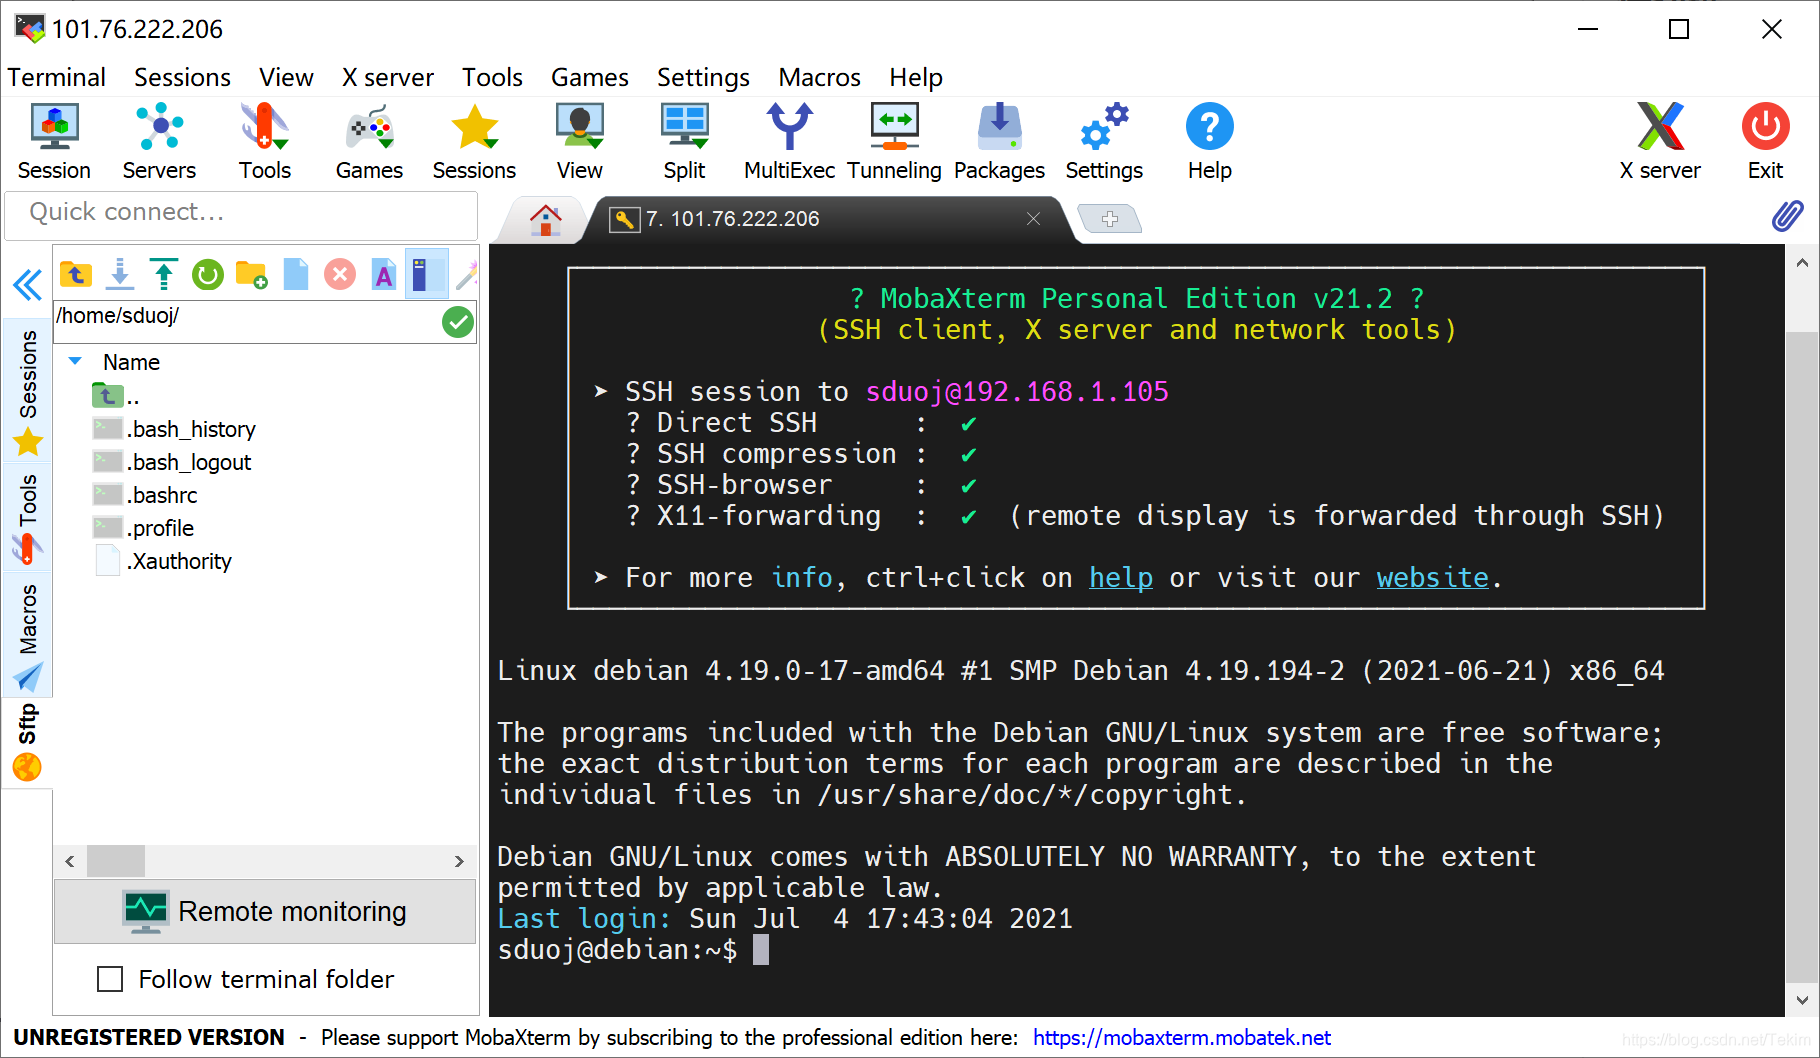Toggle Name column sort arrow
Viewport: 1820px width, 1058px height.
point(75,361)
